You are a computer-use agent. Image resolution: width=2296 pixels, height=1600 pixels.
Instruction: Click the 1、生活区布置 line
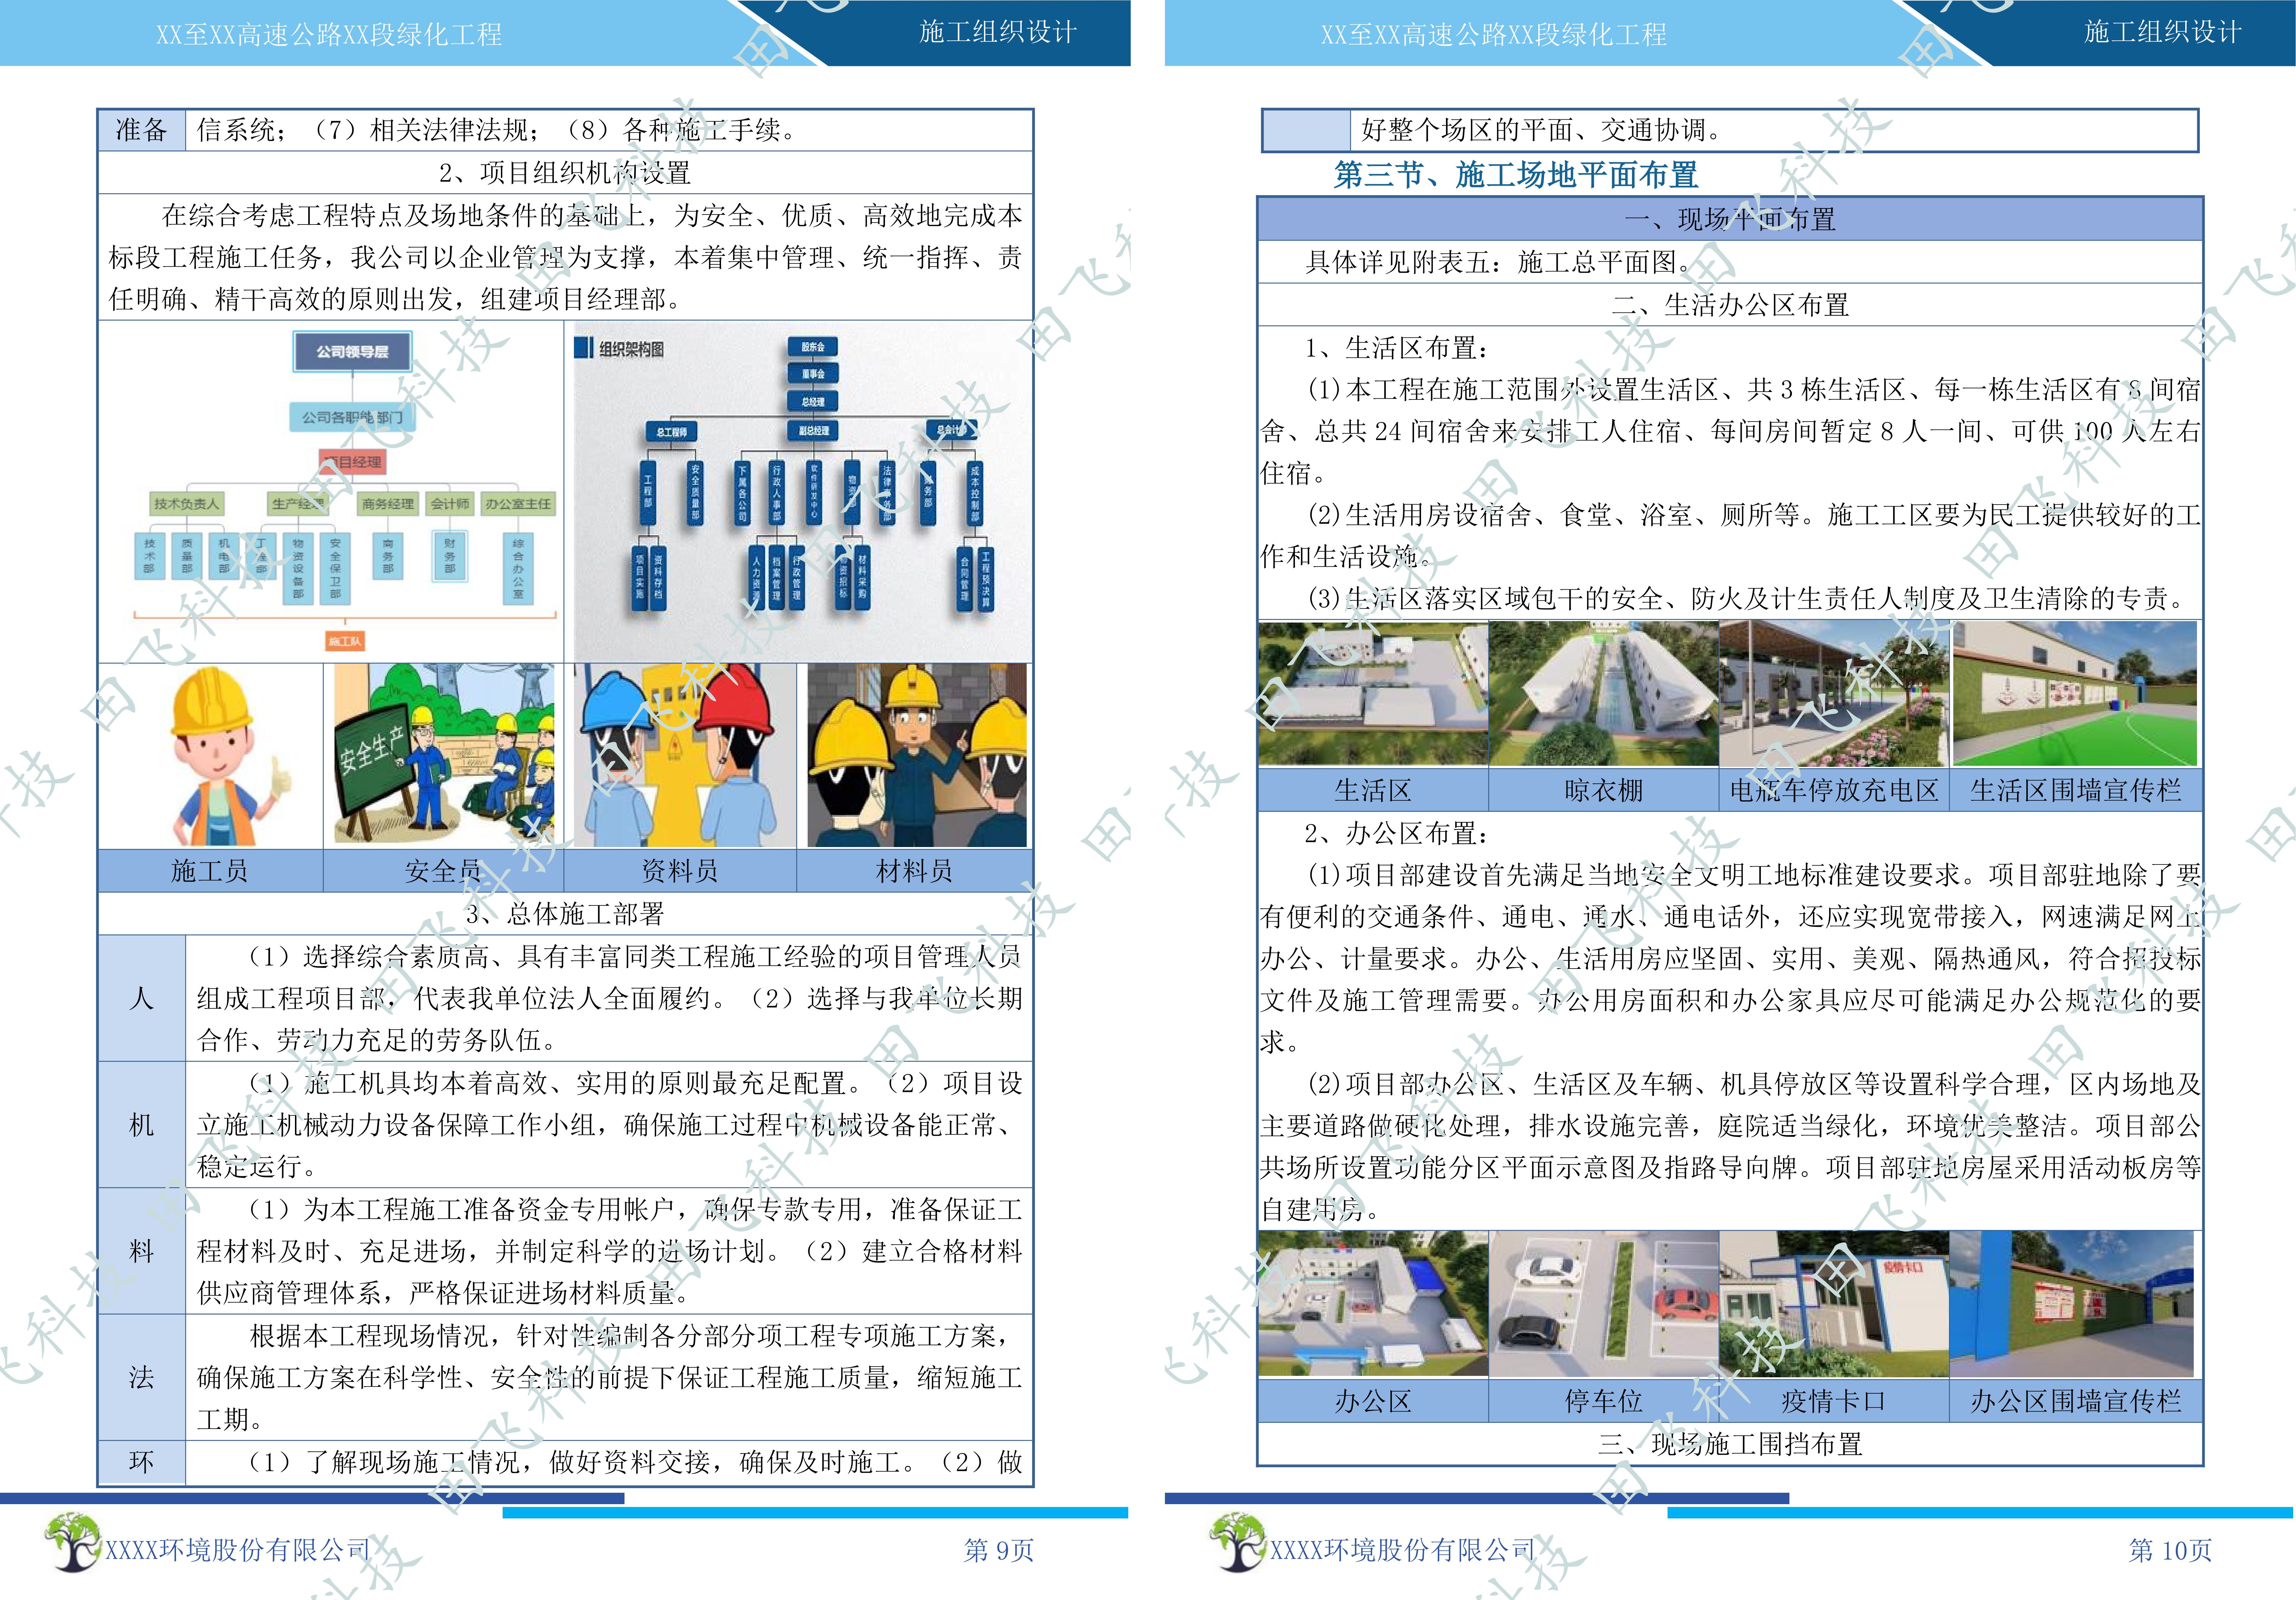1396,348
